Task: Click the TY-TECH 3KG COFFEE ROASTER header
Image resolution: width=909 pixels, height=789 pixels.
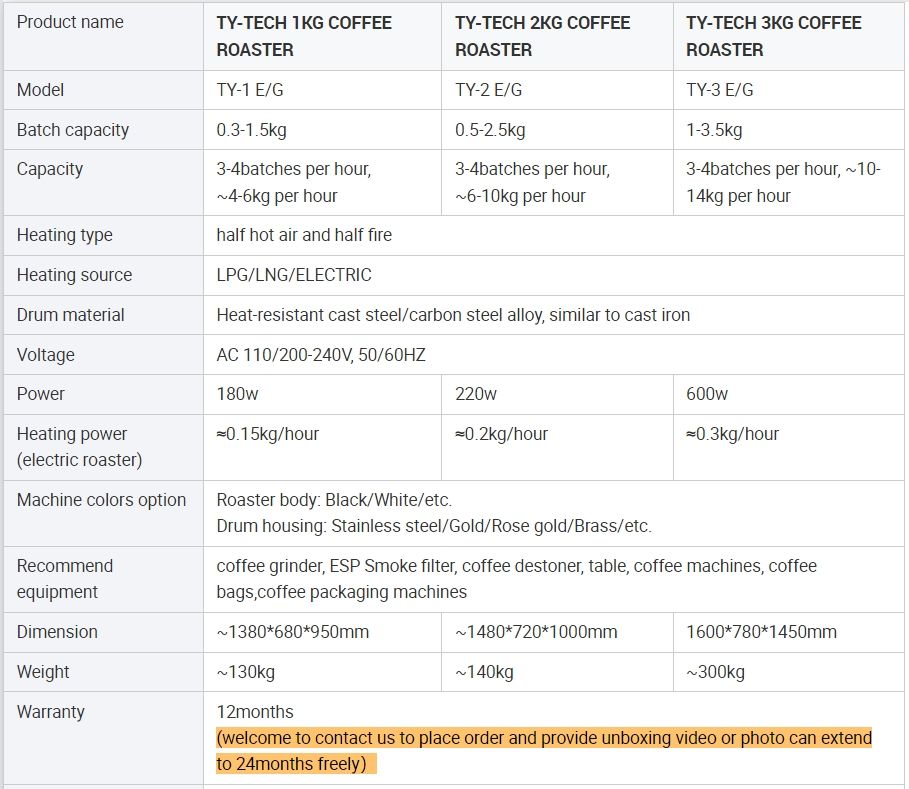Action: [x=773, y=36]
